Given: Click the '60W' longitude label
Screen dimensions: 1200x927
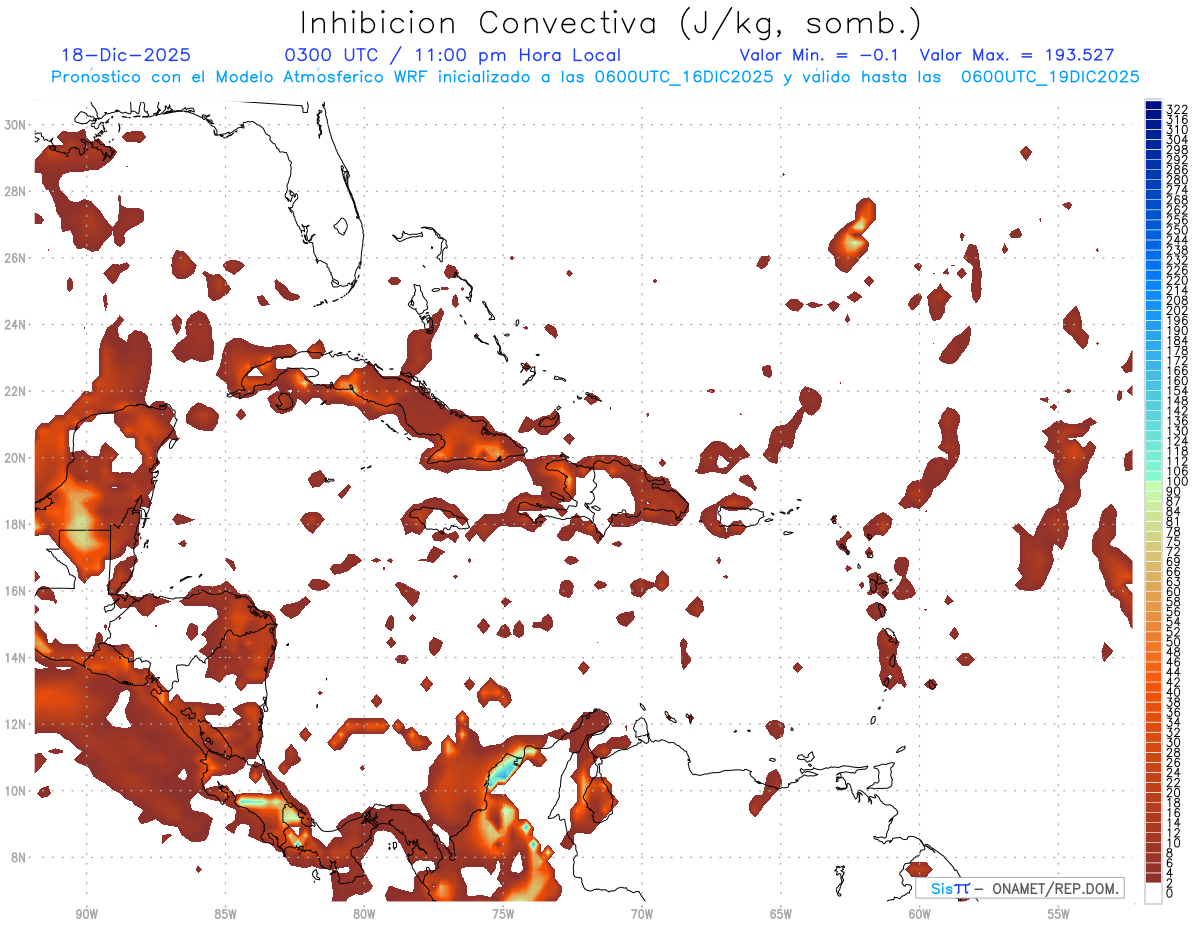Looking at the screenshot, I should tap(920, 914).
